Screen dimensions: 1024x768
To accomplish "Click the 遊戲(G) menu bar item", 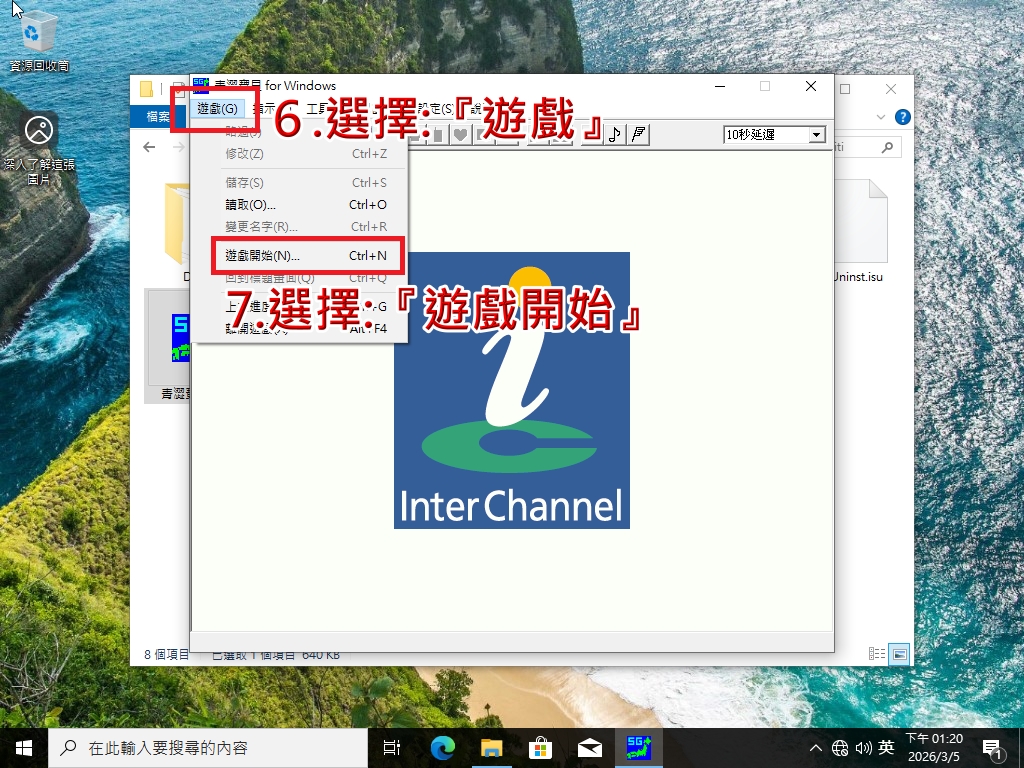I will 217,108.
